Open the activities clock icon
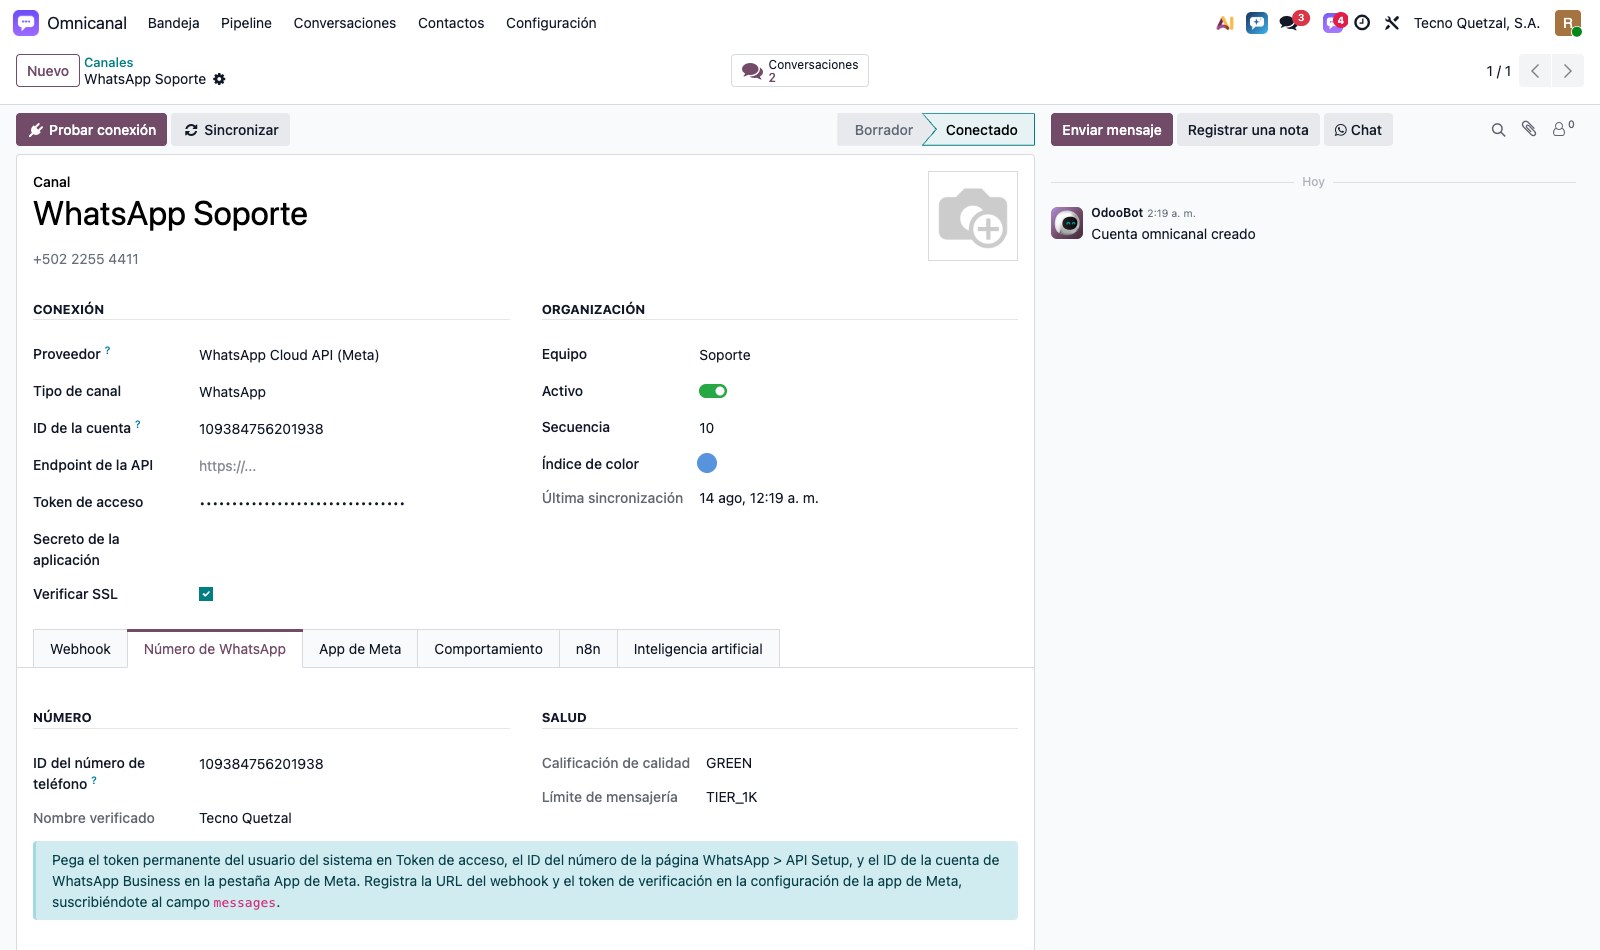 click(x=1362, y=23)
